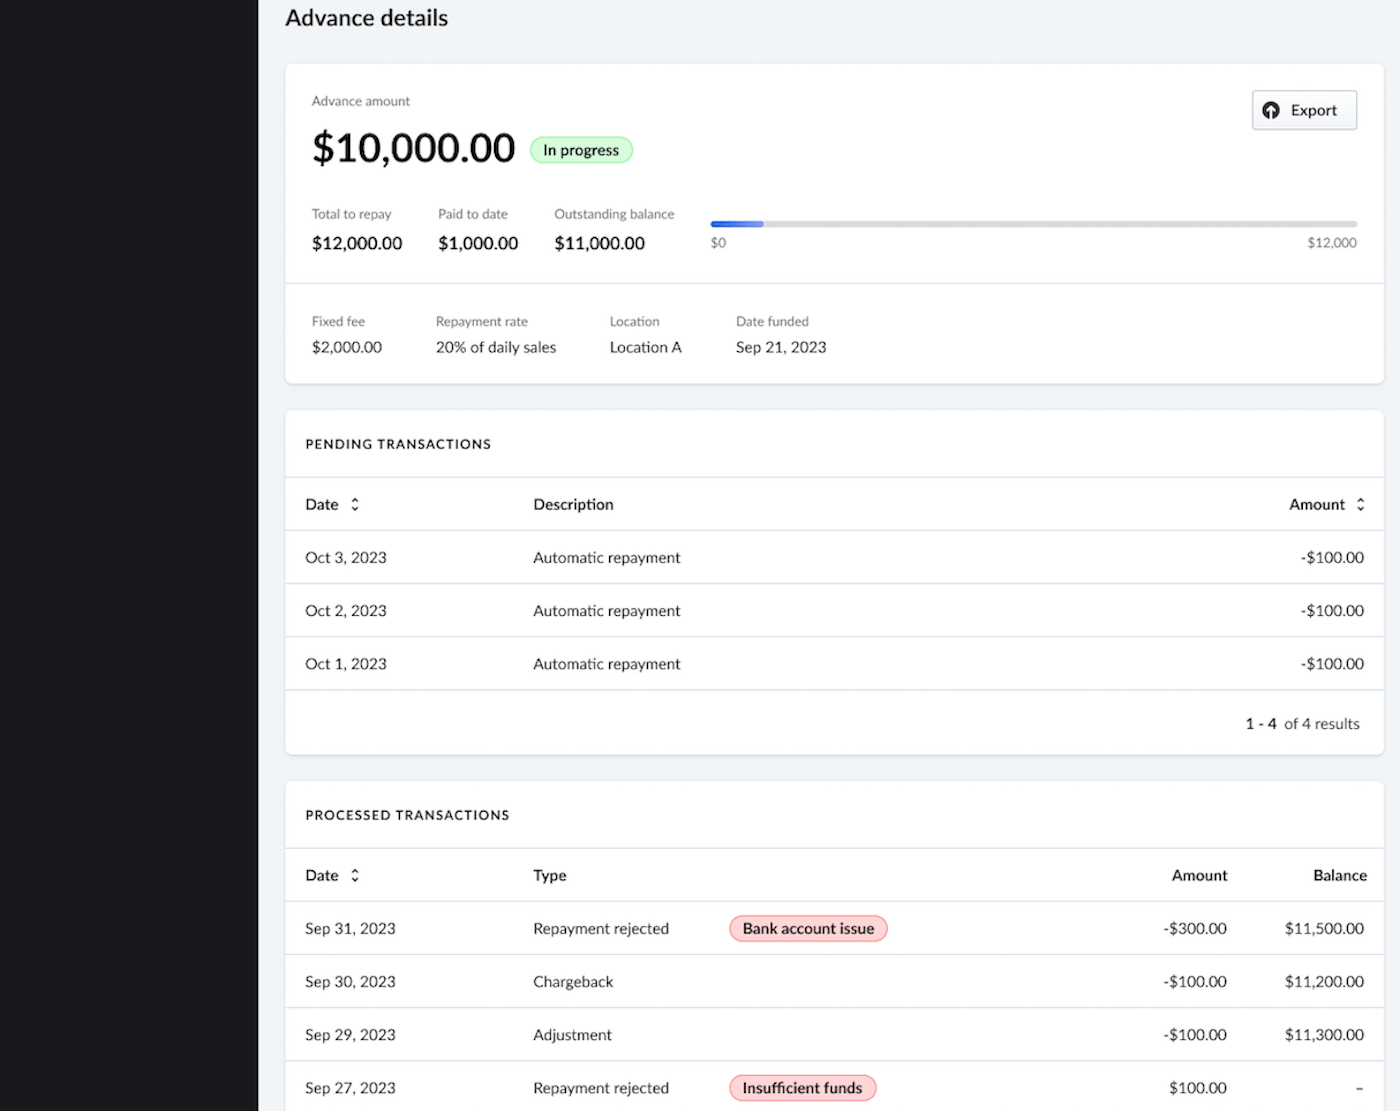The height and width of the screenshot is (1111, 1400).
Task: Click the Type column header
Action: click(549, 876)
